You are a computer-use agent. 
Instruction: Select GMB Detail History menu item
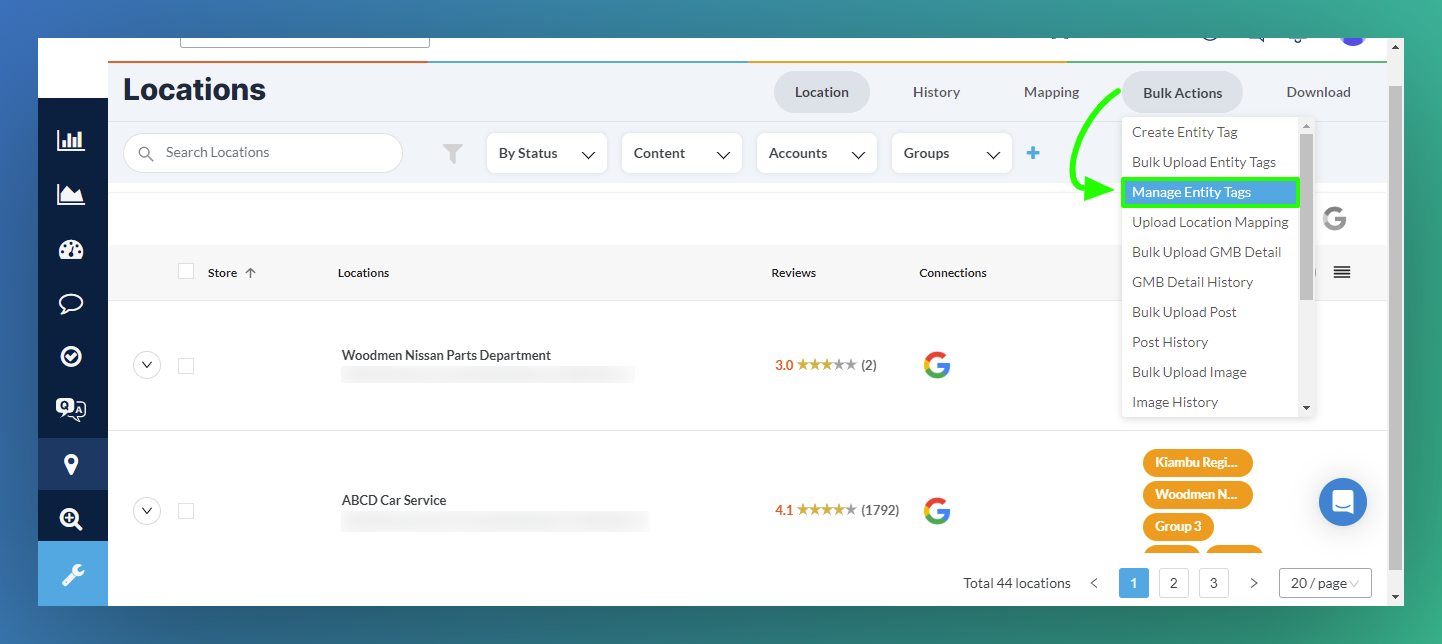(x=1210, y=282)
